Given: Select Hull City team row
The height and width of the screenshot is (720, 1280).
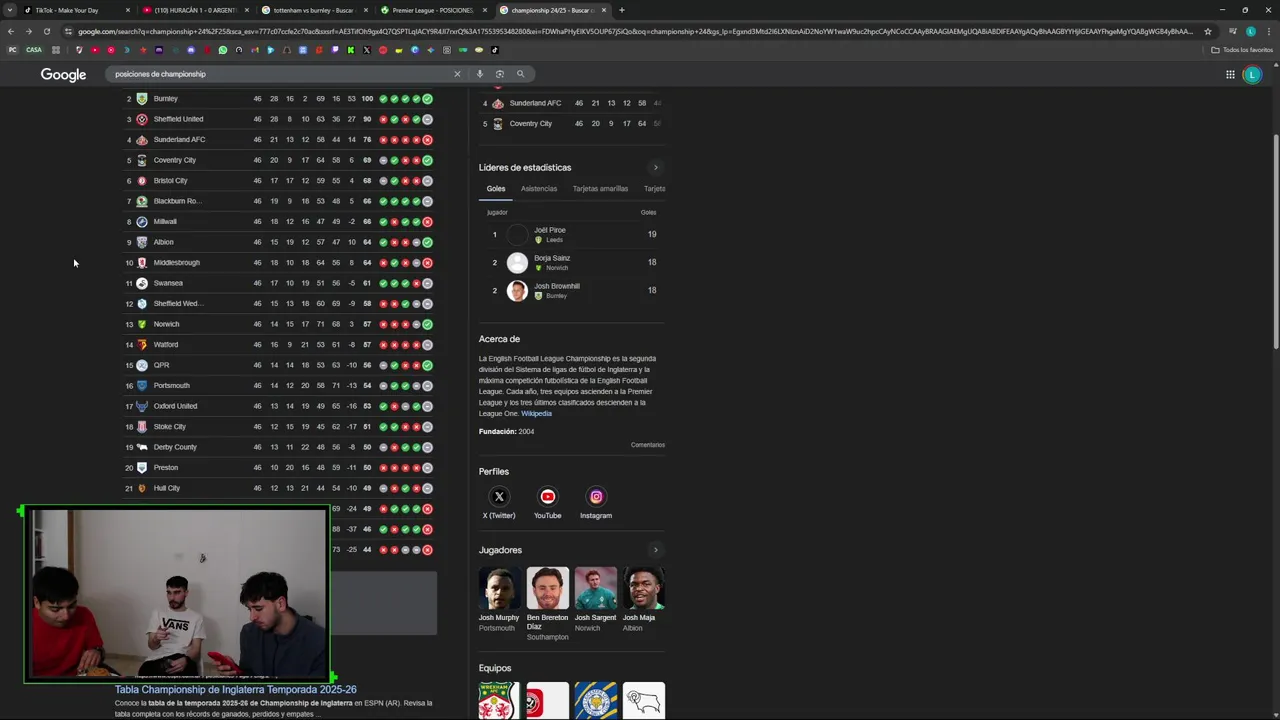Looking at the screenshot, I should coord(278,488).
